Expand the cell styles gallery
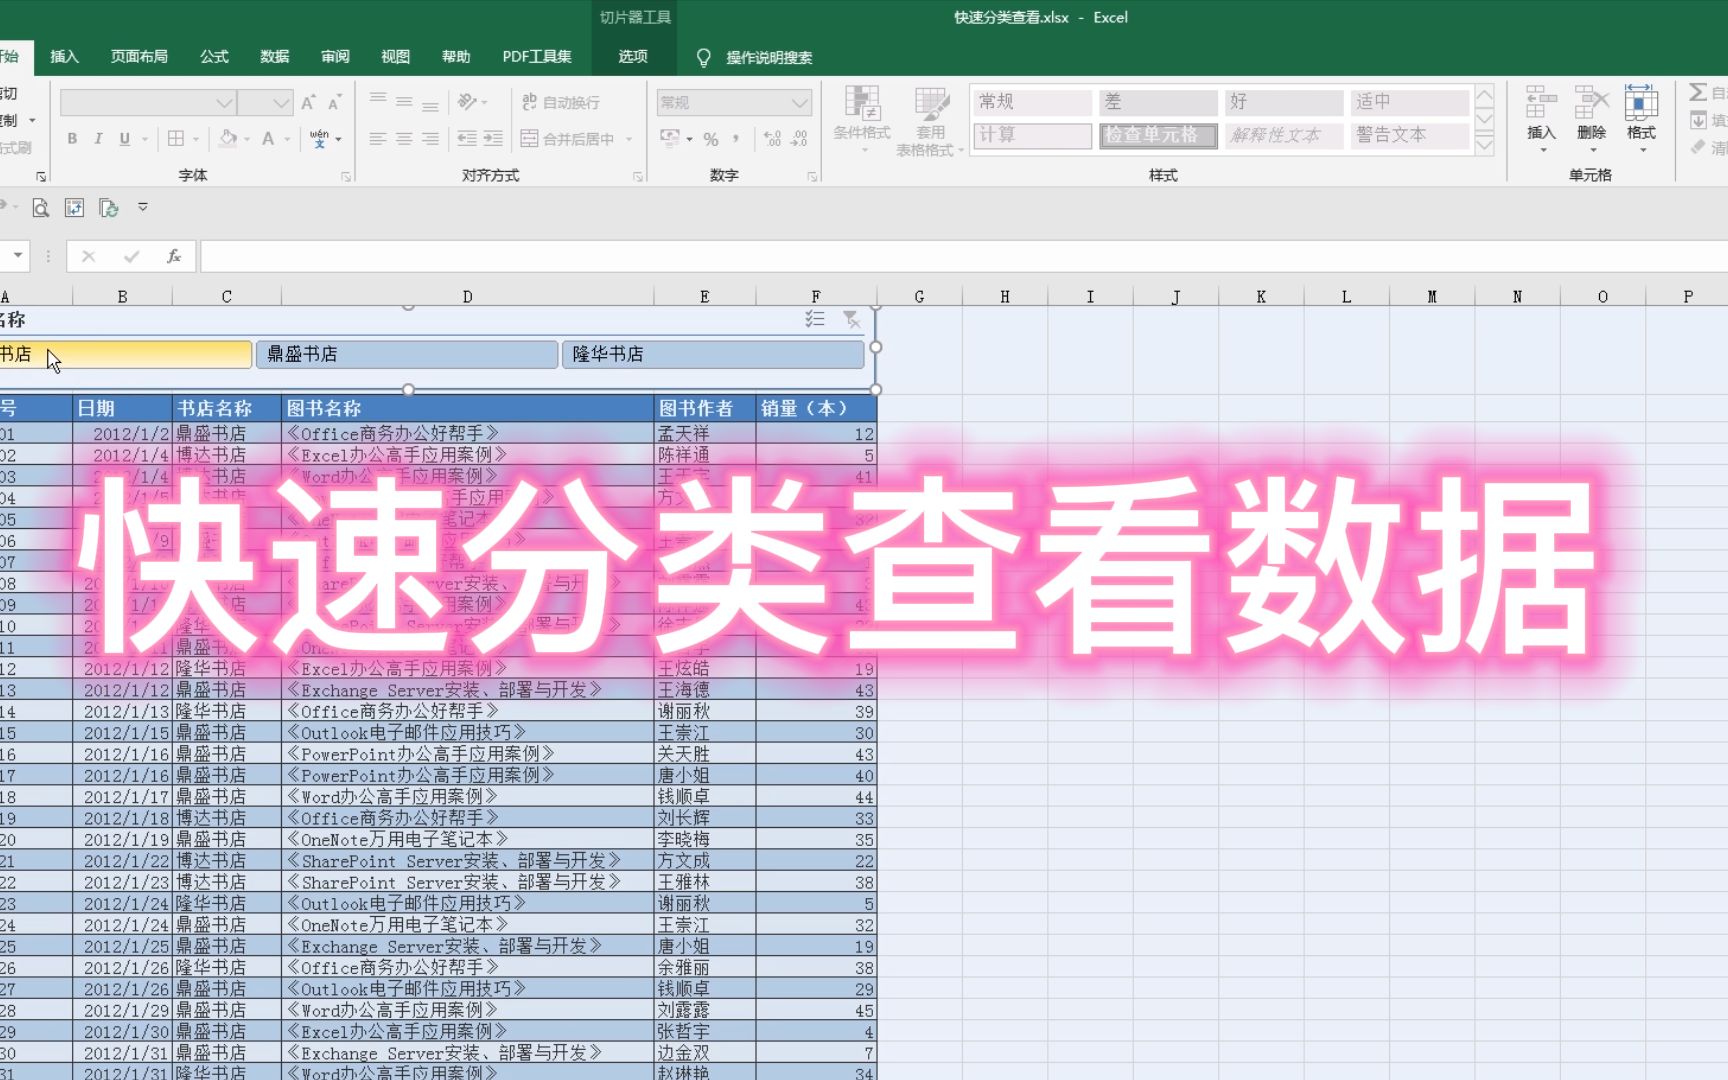Screen dimensions: 1728x1080 pyautogui.click(x=1485, y=145)
